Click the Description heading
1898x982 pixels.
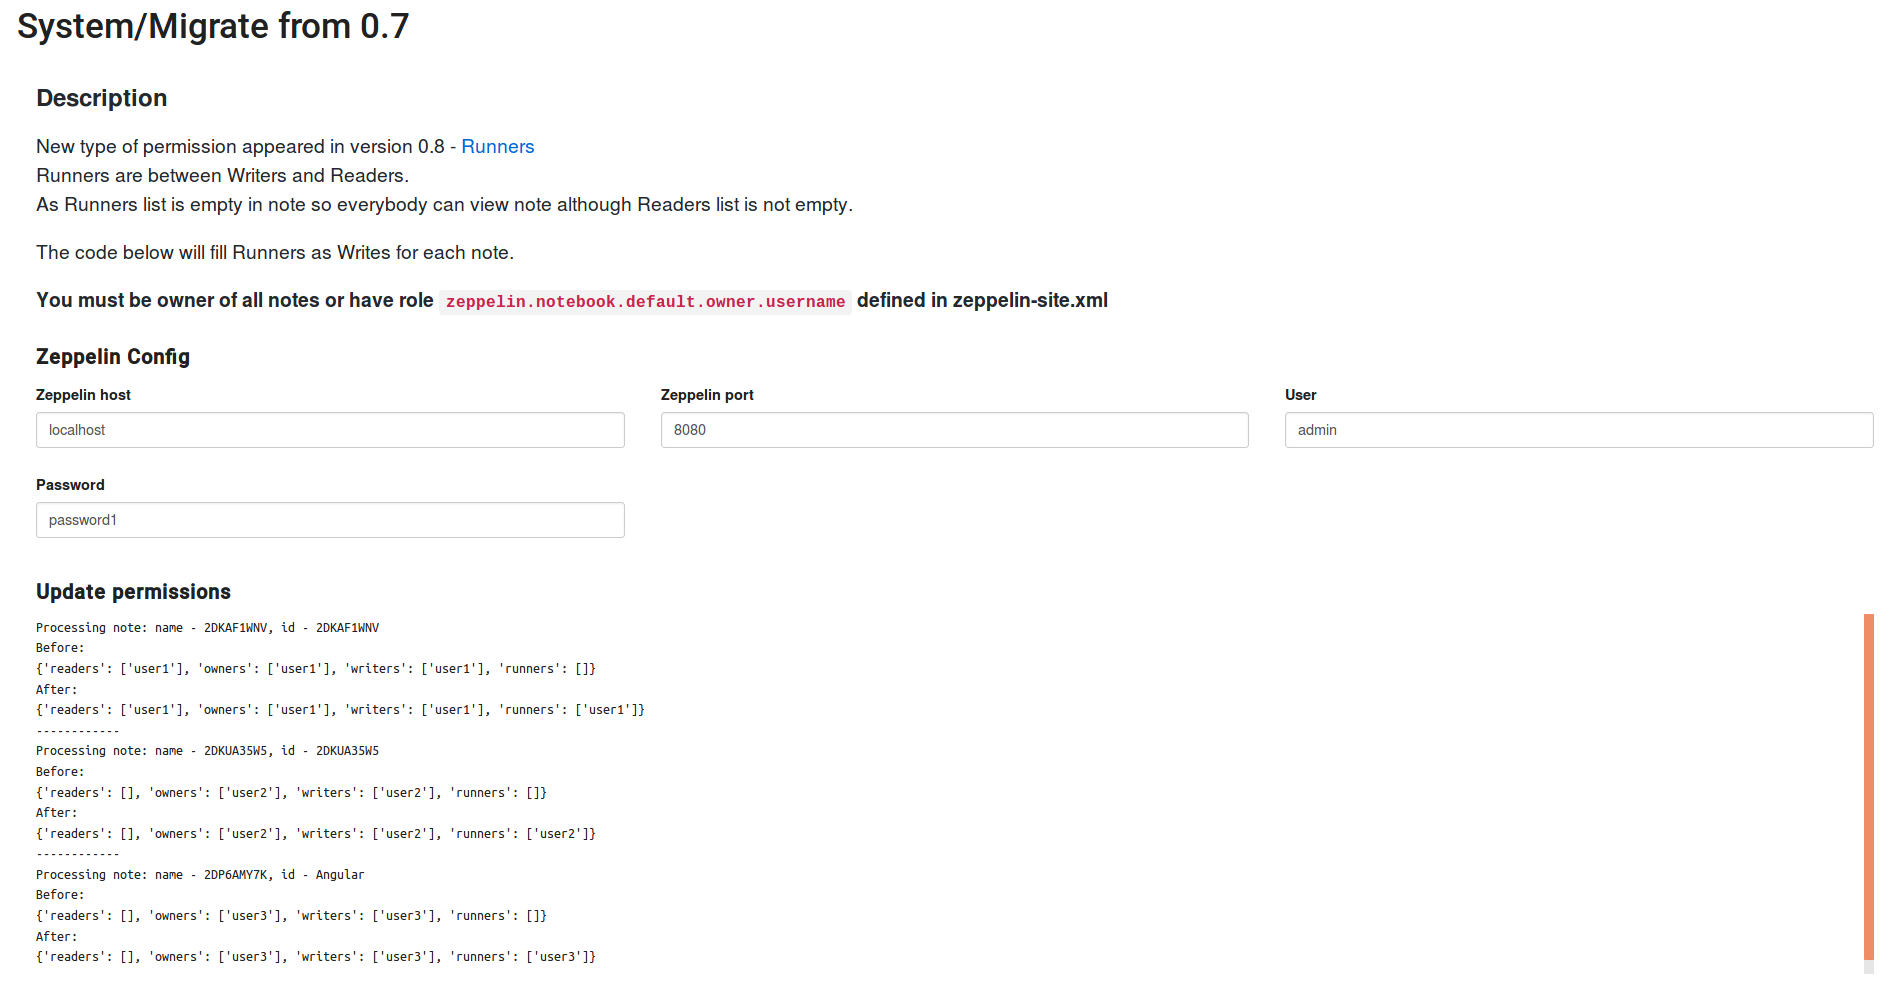(x=102, y=98)
